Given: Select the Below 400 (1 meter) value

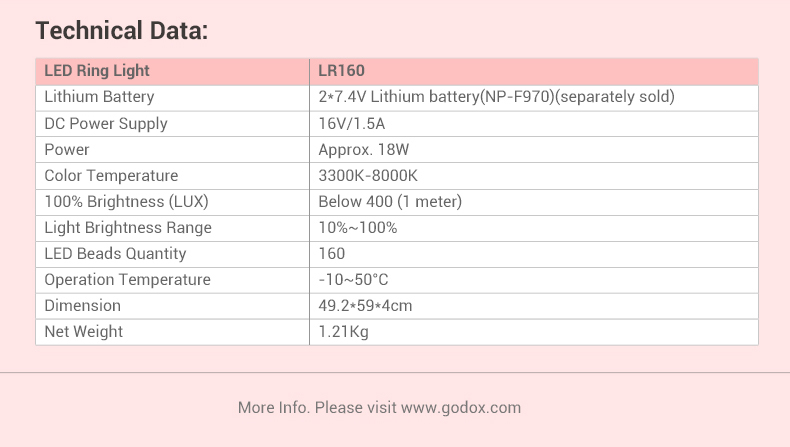Looking at the screenshot, I should click(390, 201).
